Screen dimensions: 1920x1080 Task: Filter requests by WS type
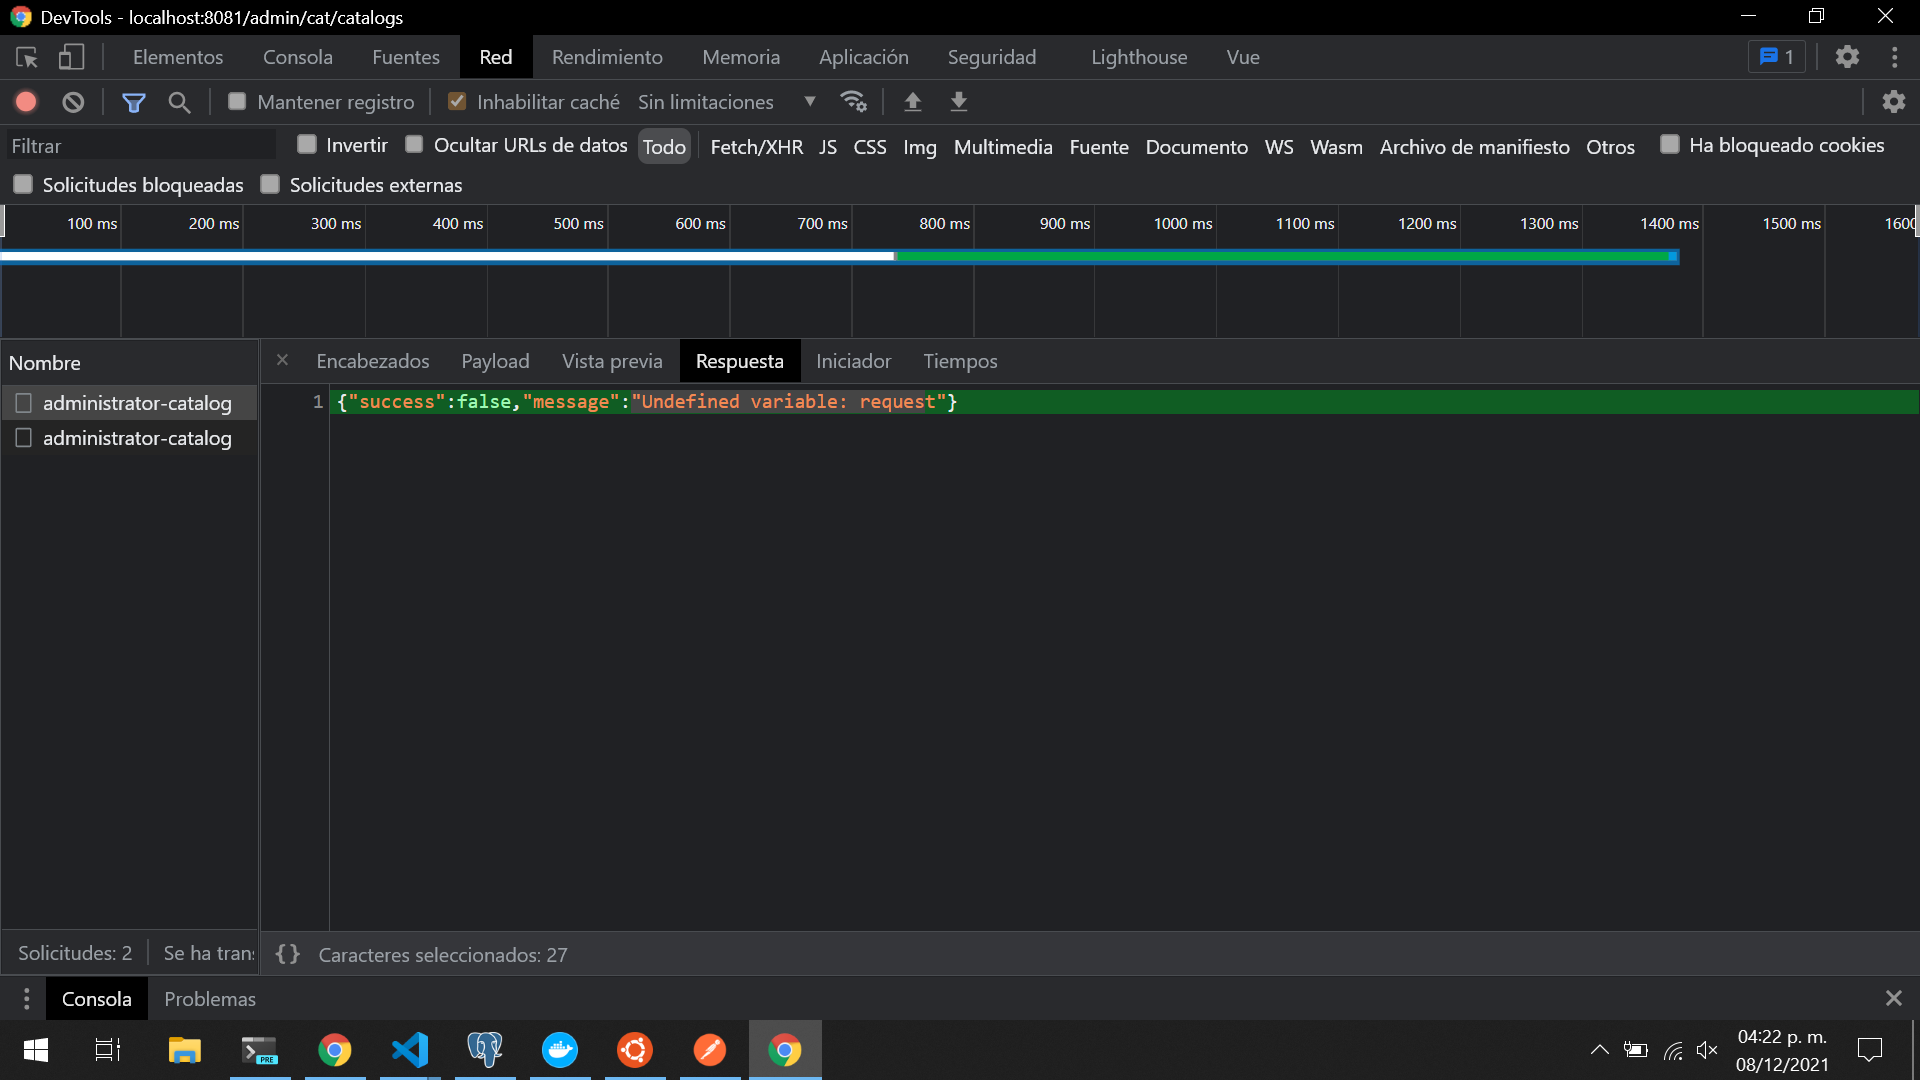pos(1279,147)
